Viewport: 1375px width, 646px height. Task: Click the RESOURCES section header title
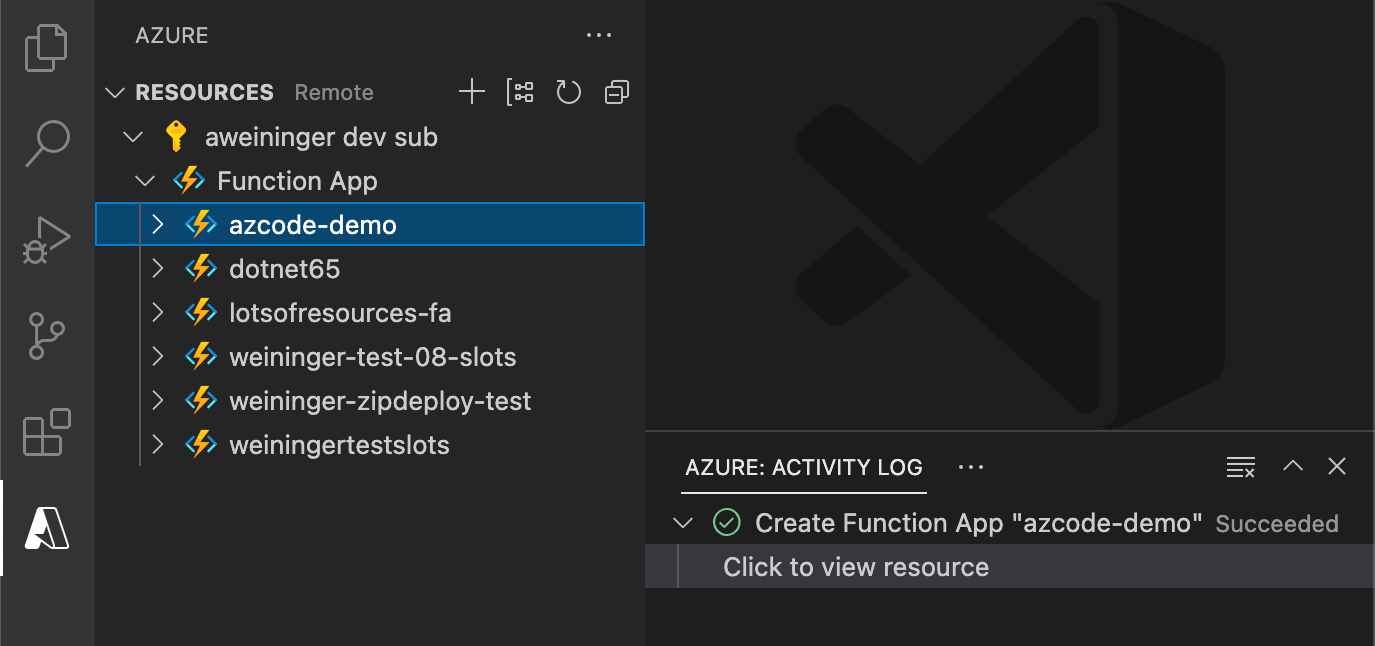(204, 92)
